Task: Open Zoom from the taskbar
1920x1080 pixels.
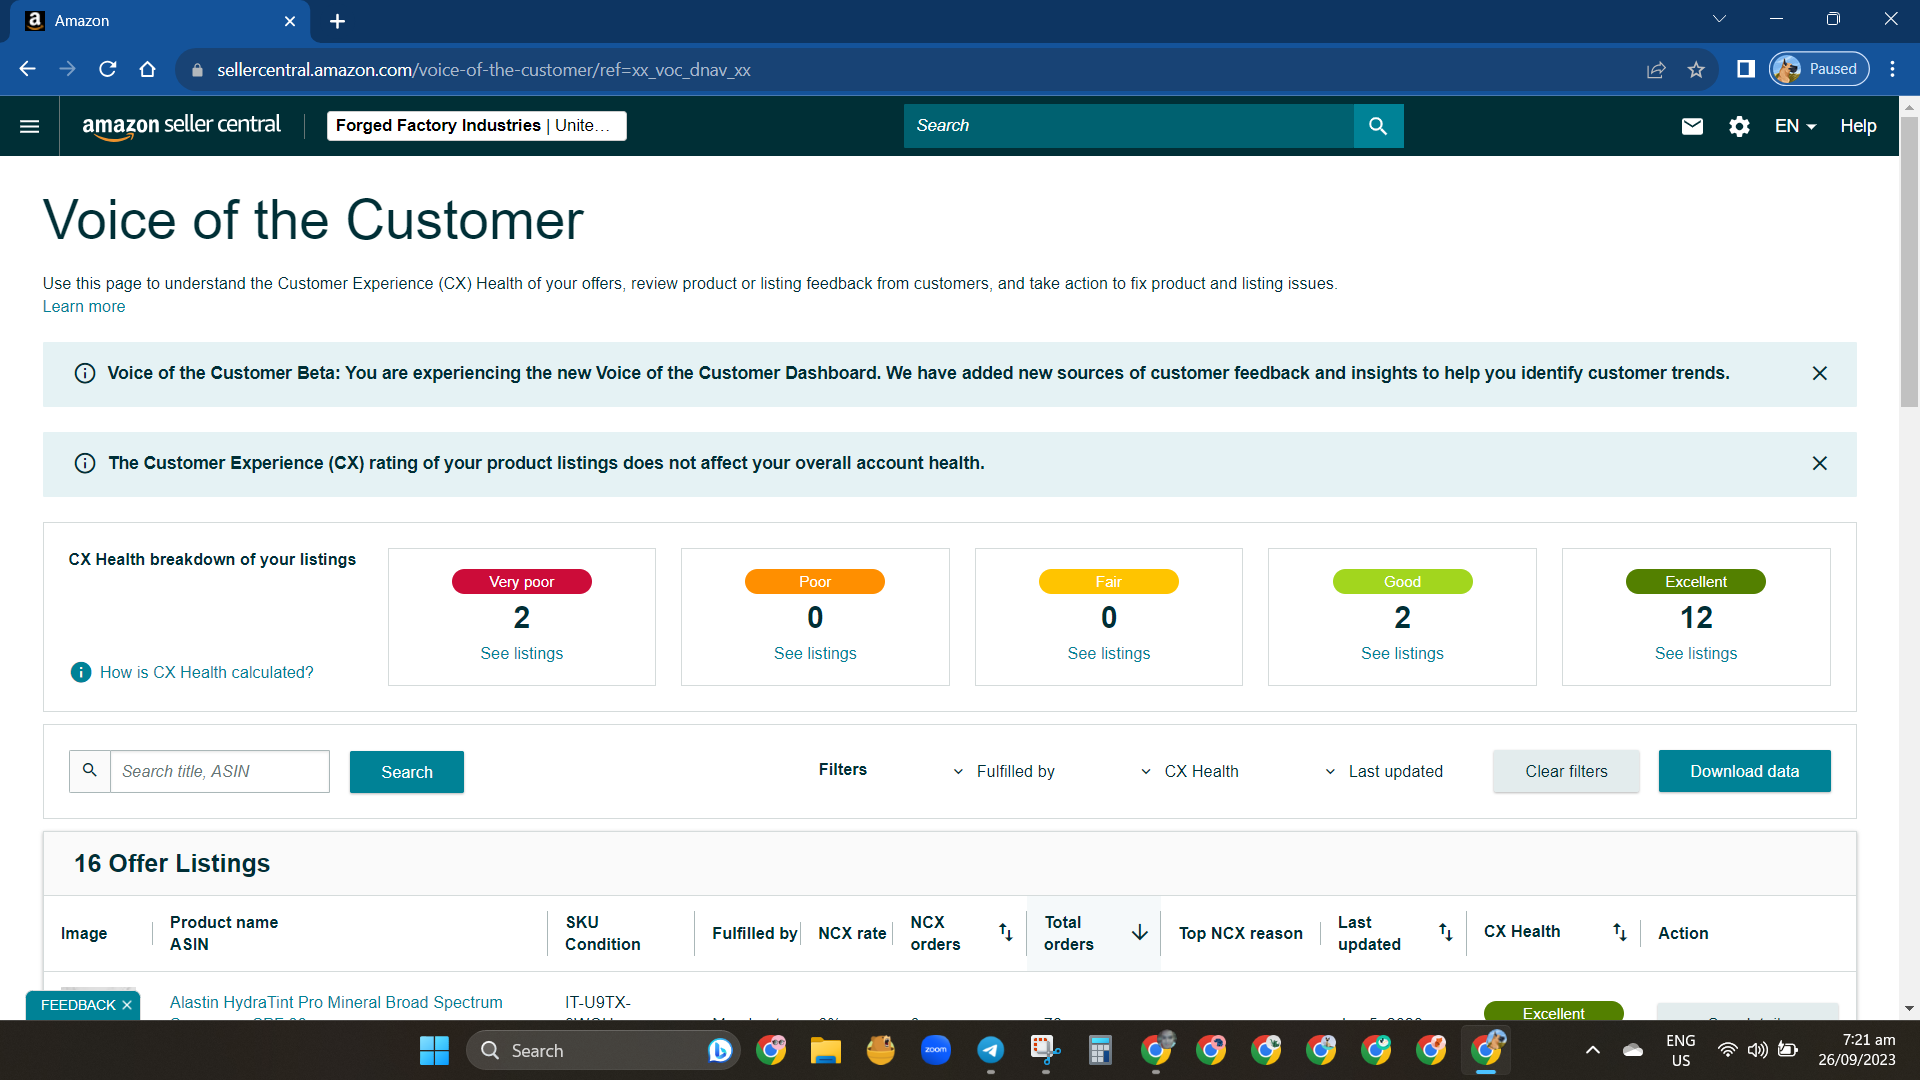Action: 935,1050
